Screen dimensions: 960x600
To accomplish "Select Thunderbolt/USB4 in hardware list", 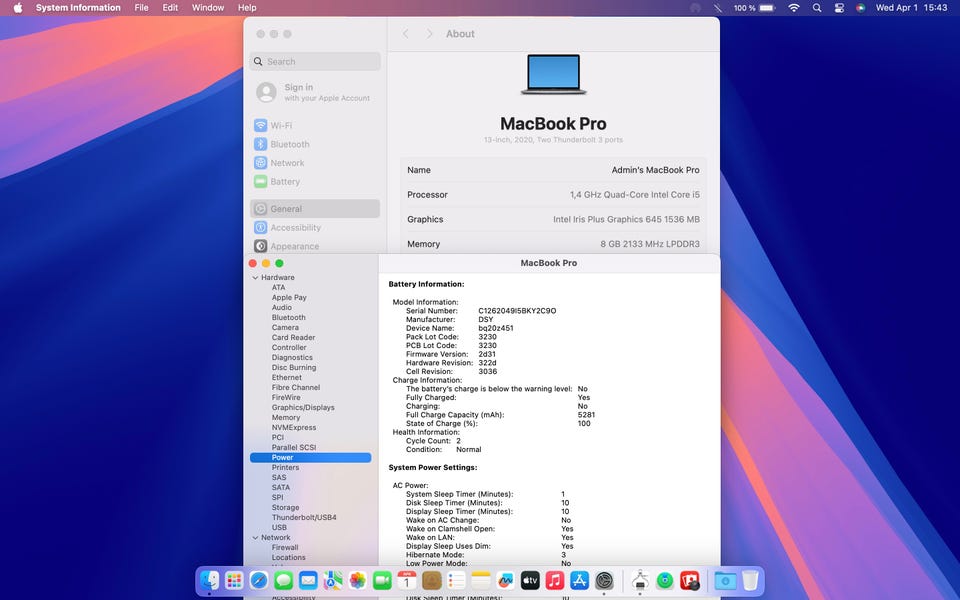I will (304, 517).
